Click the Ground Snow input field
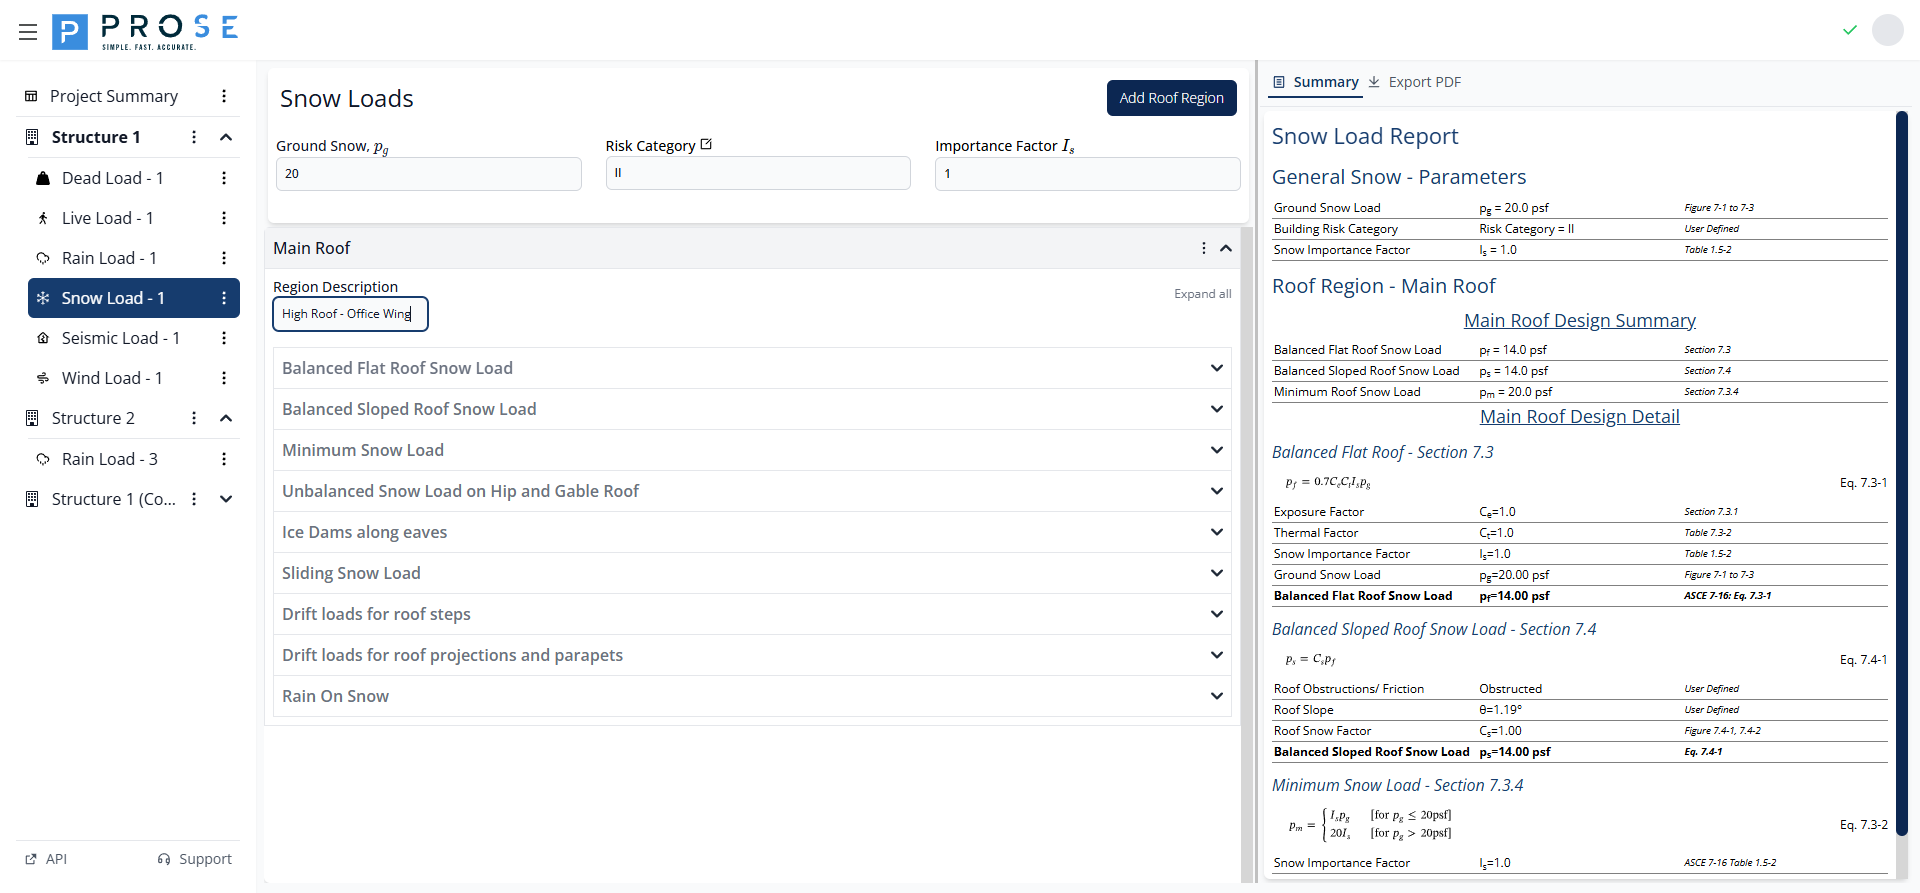1920x893 pixels. (x=428, y=174)
